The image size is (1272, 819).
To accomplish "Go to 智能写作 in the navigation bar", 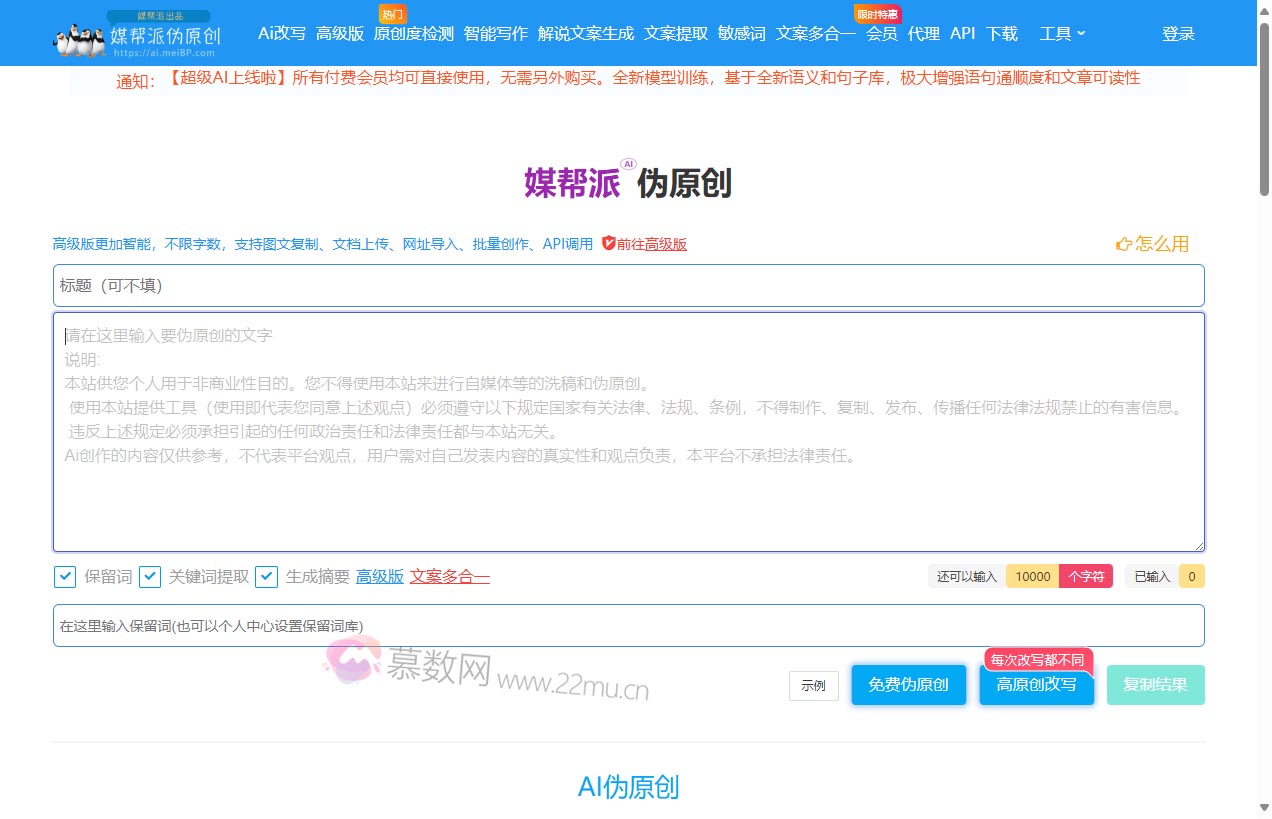I will (495, 34).
